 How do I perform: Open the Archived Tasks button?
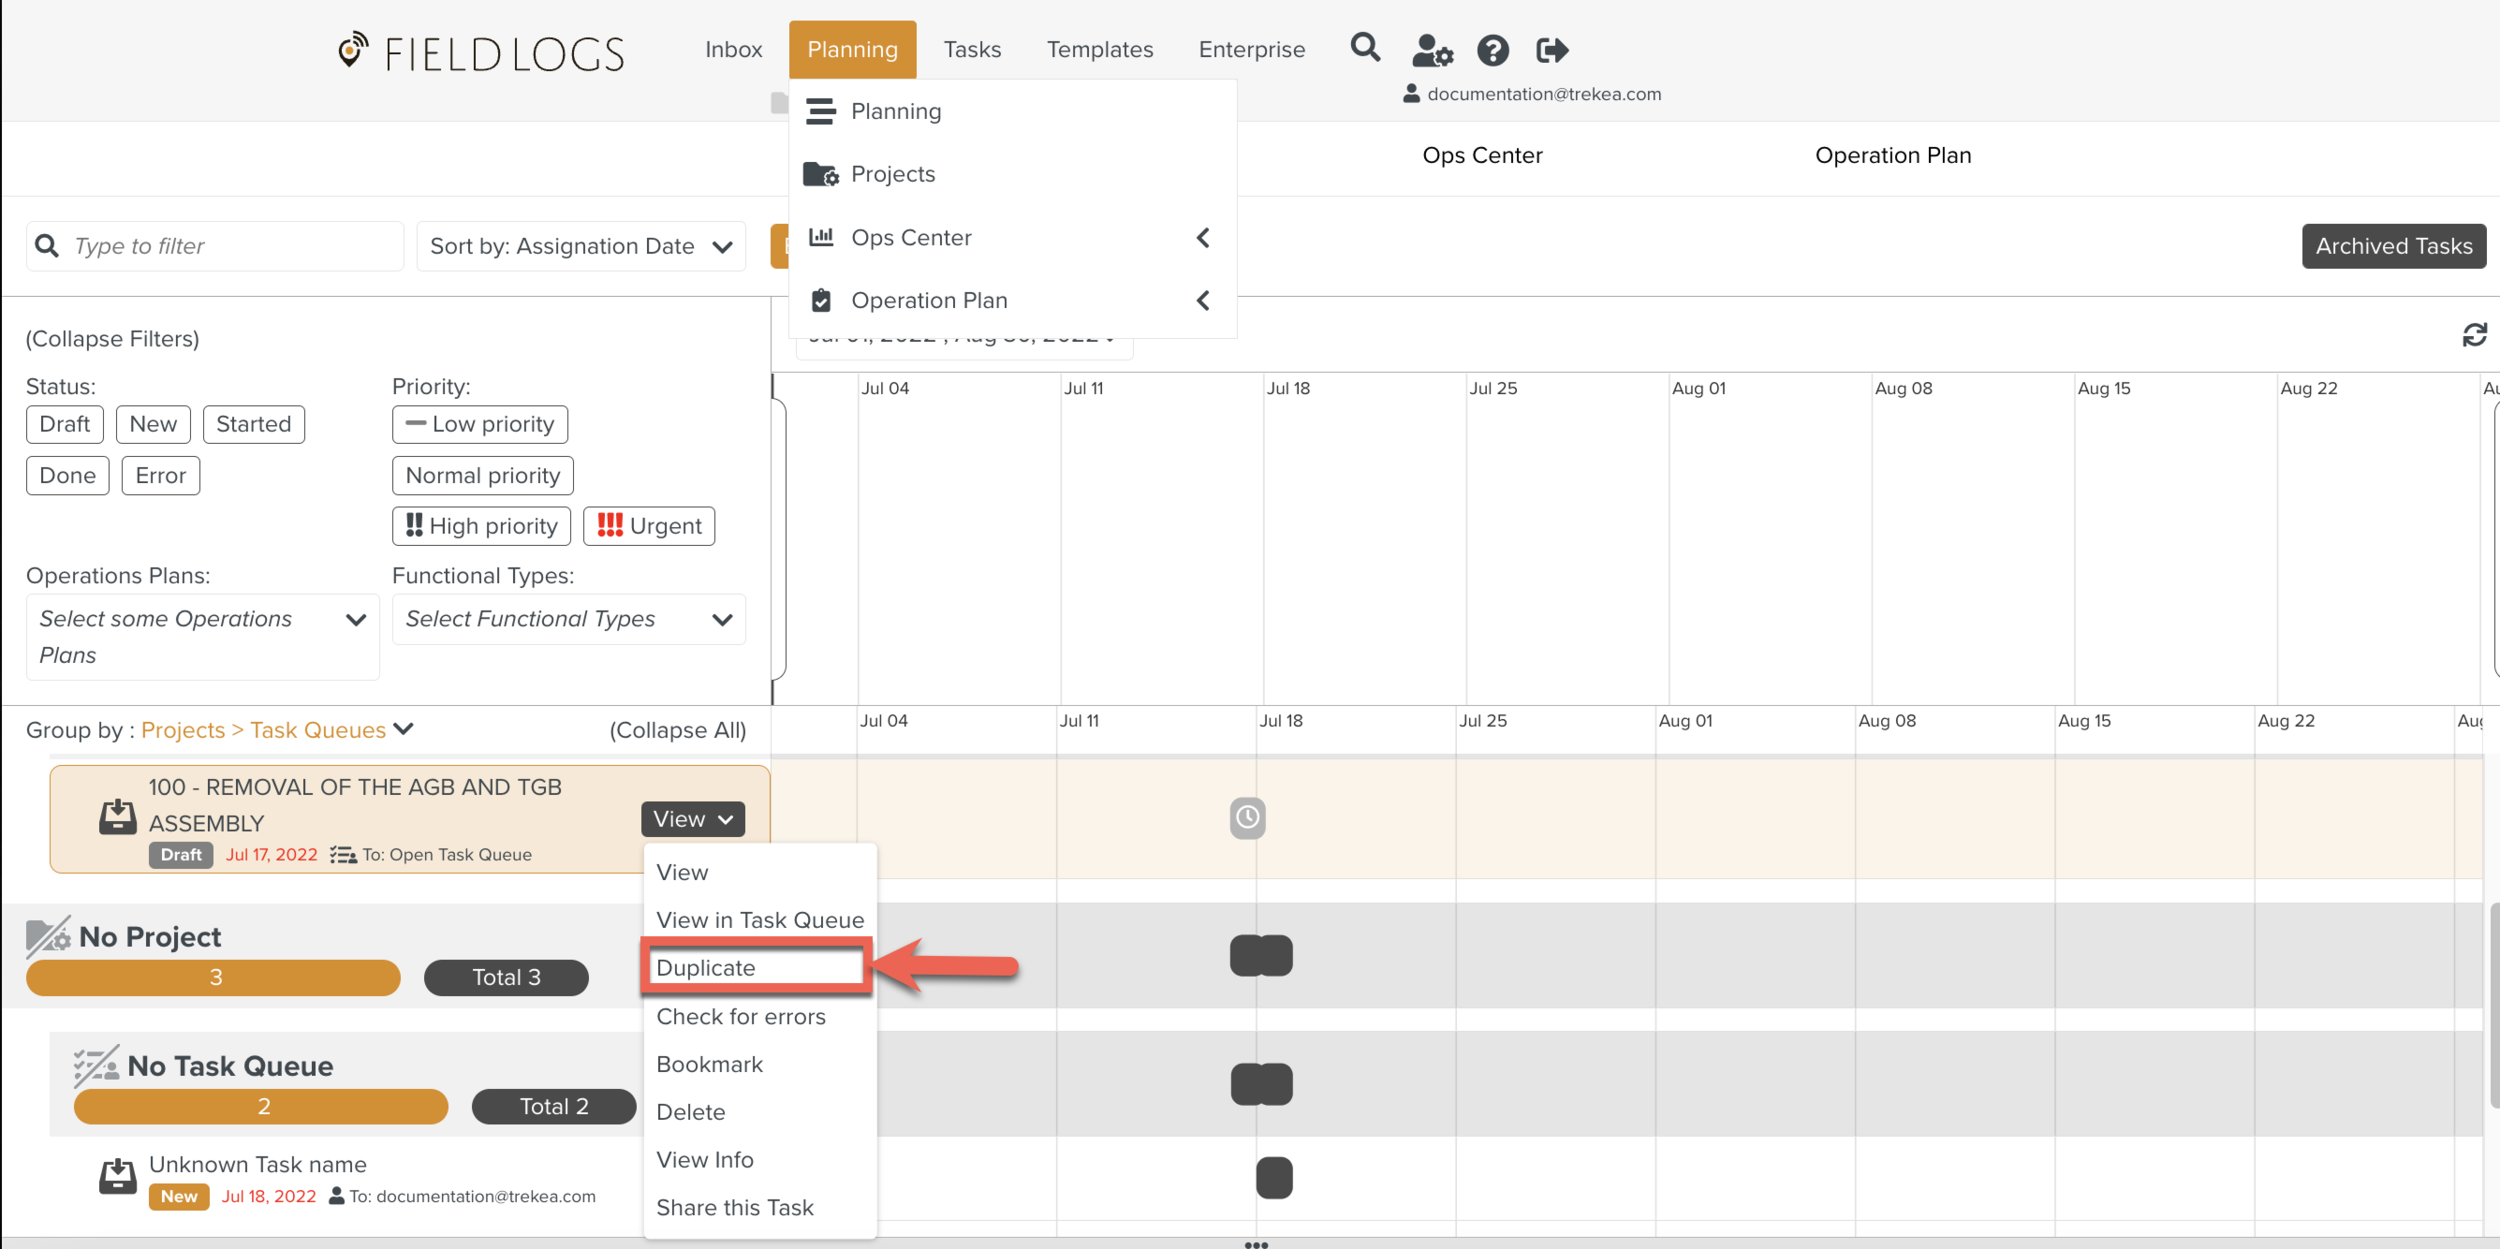point(2393,246)
